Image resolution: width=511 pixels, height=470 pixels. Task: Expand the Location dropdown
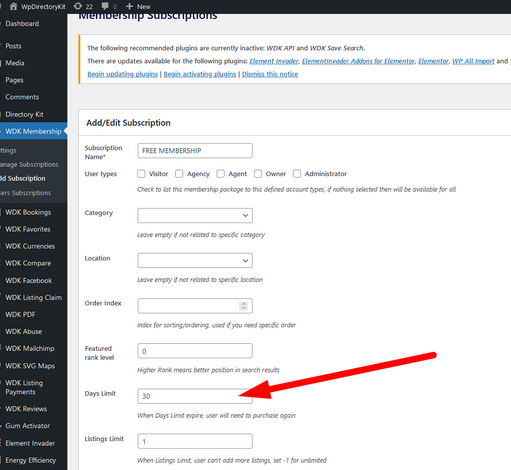[195, 260]
